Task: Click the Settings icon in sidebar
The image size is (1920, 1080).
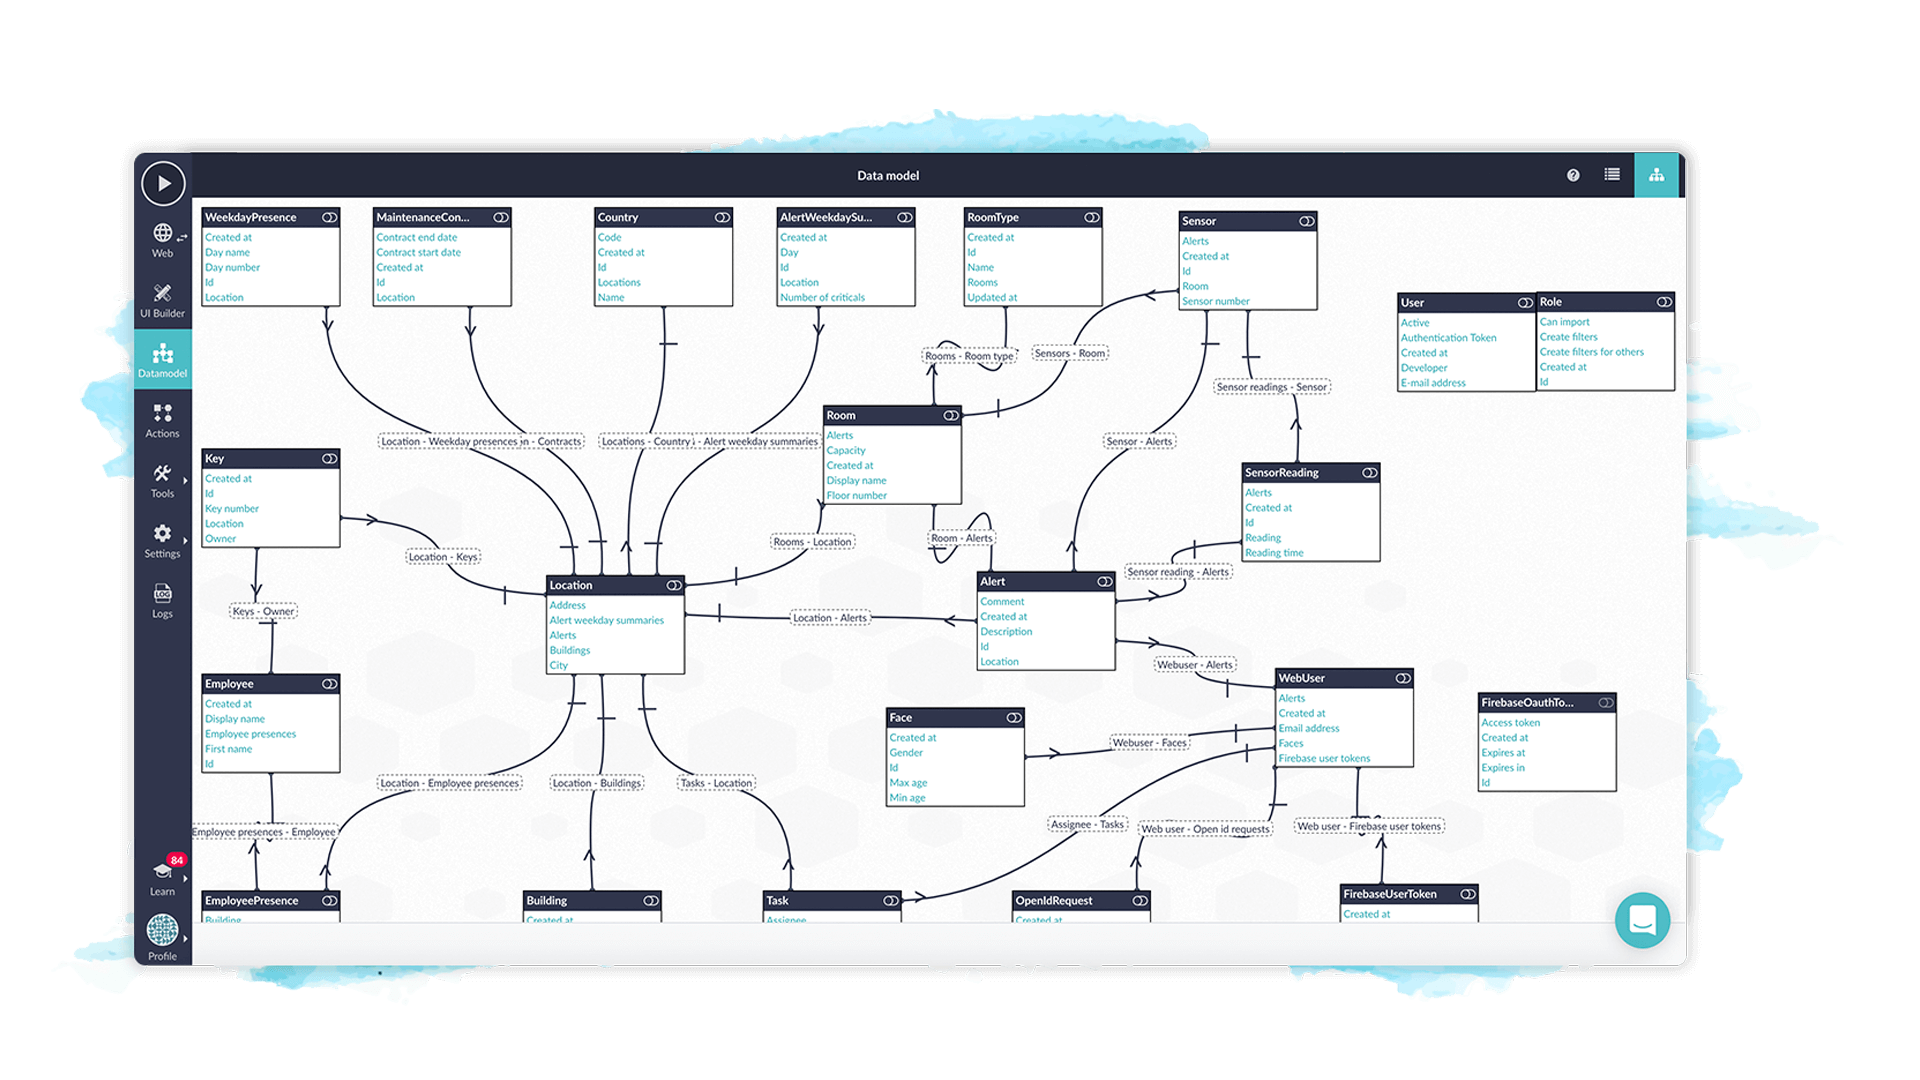Action: [161, 533]
